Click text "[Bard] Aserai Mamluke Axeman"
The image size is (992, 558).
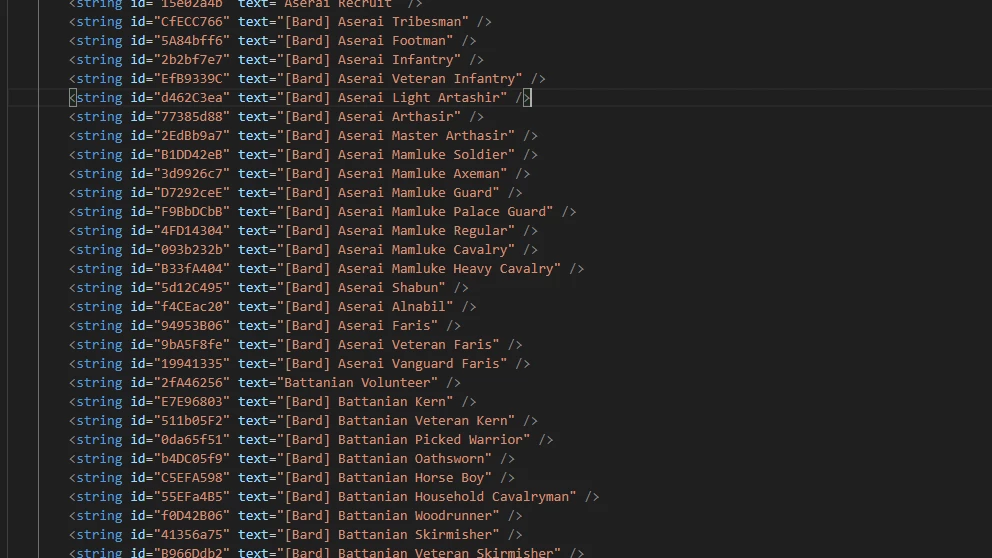(x=392, y=173)
